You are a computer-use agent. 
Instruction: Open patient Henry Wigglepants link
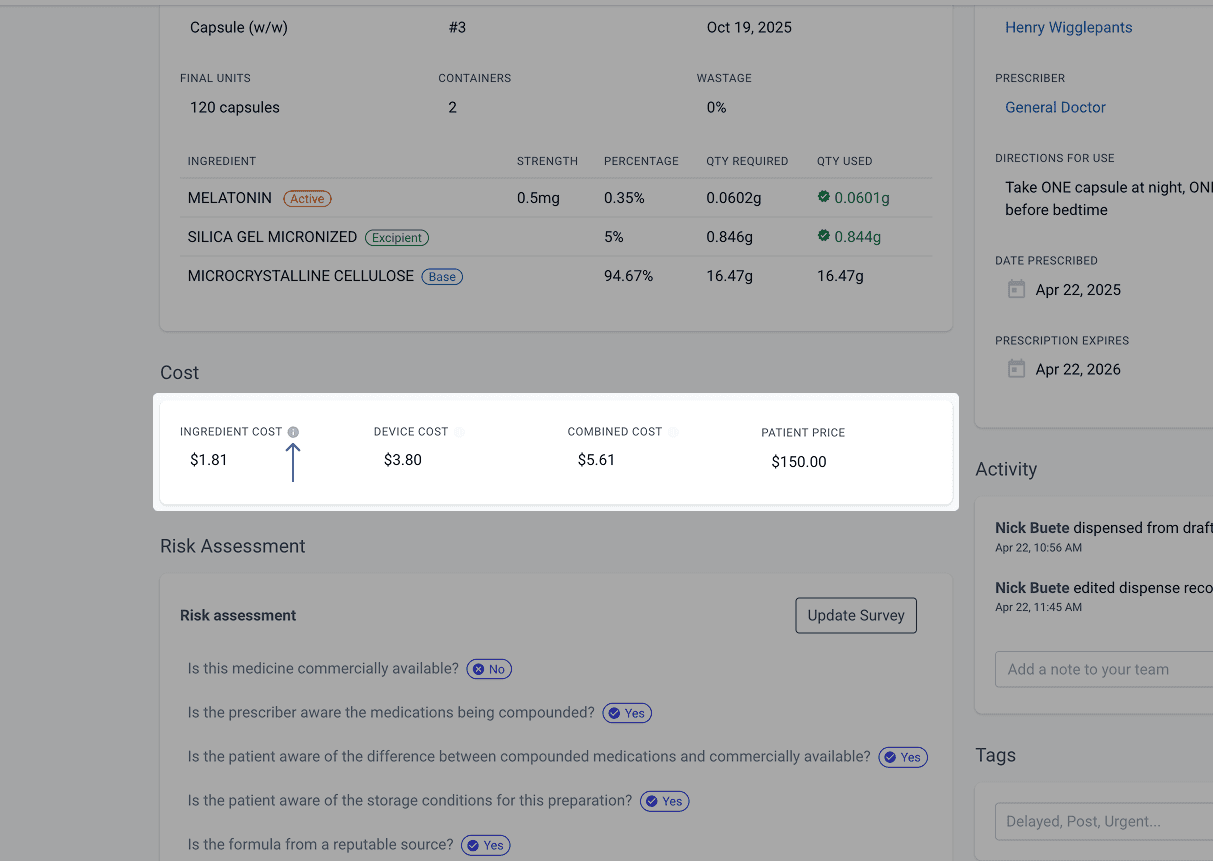pyautogui.click(x=1069, y=27)
